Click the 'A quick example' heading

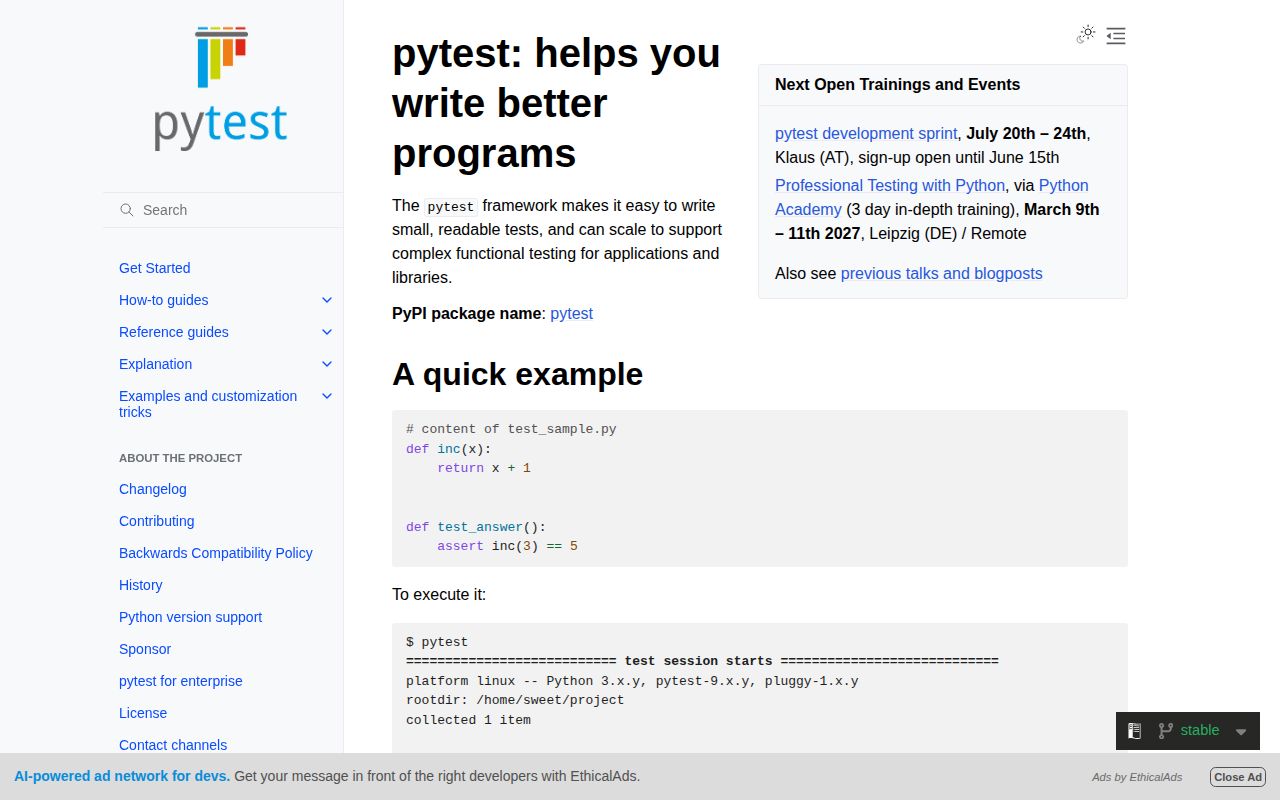click(x=517, y=374)
